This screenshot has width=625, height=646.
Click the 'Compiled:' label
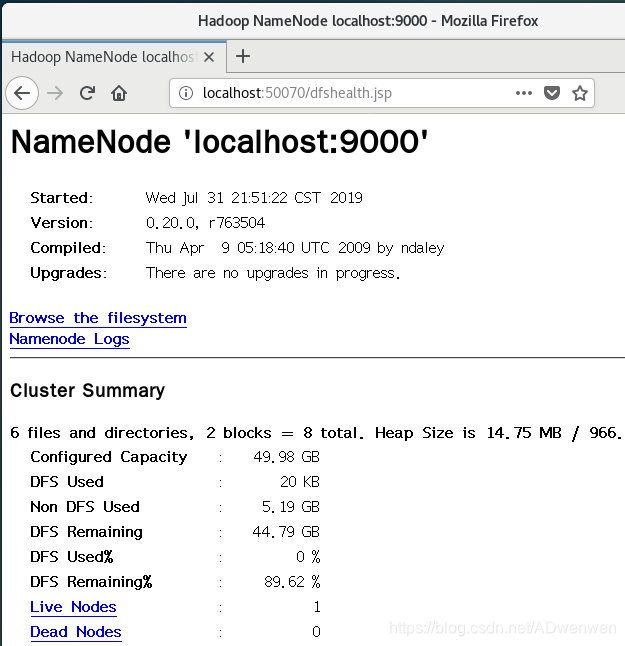pos(68,248)
